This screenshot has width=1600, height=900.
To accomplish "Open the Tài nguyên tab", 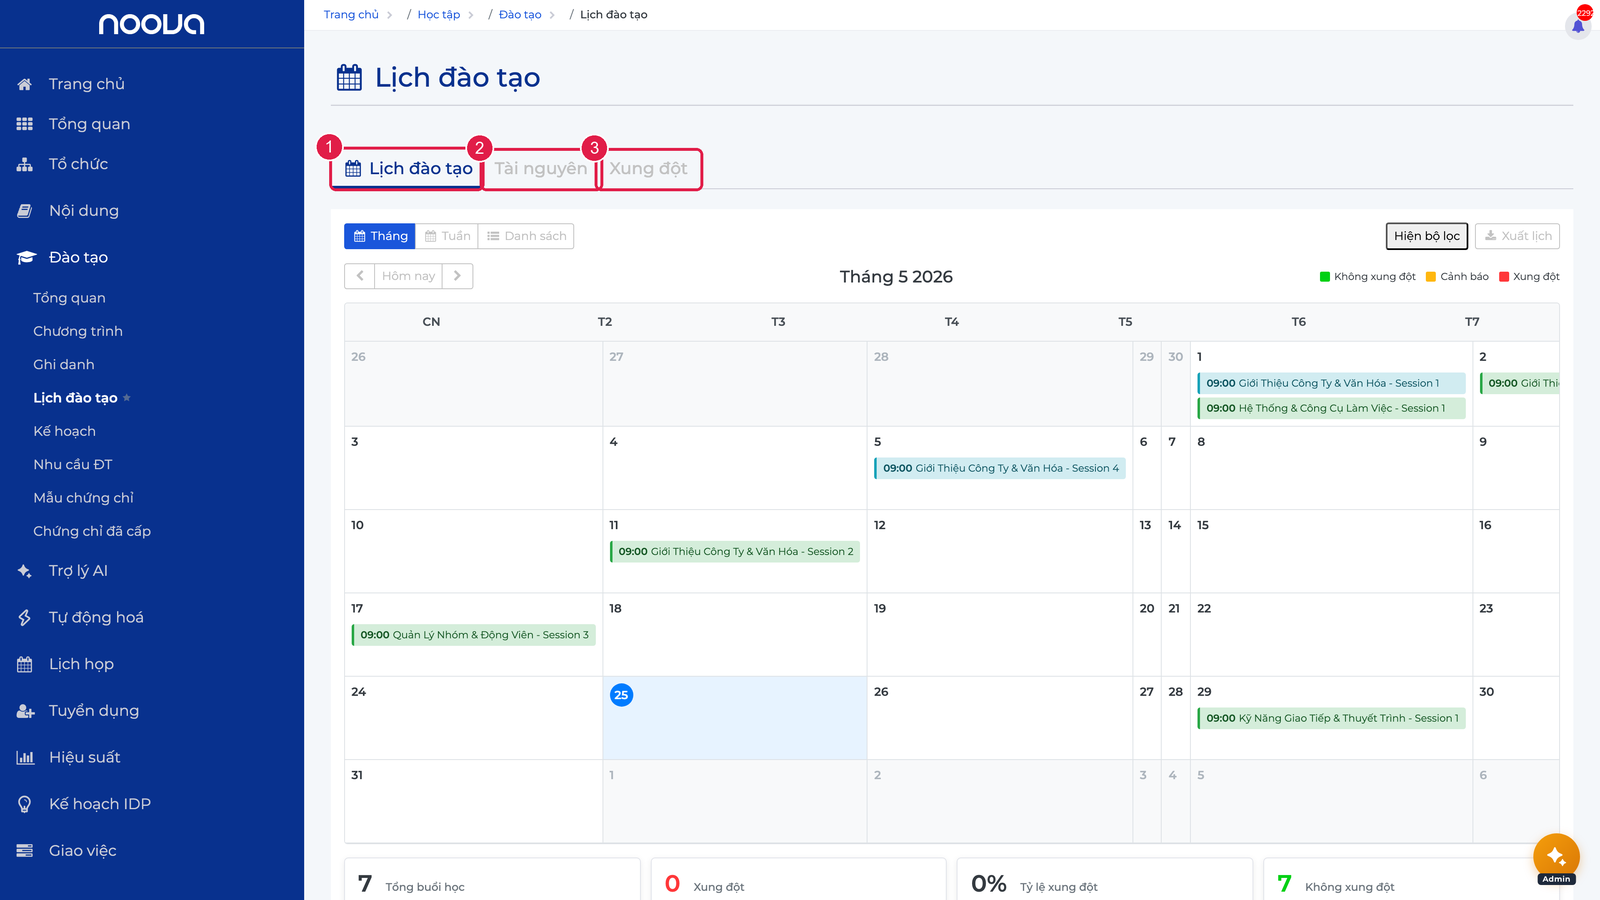I will (541, 169).
